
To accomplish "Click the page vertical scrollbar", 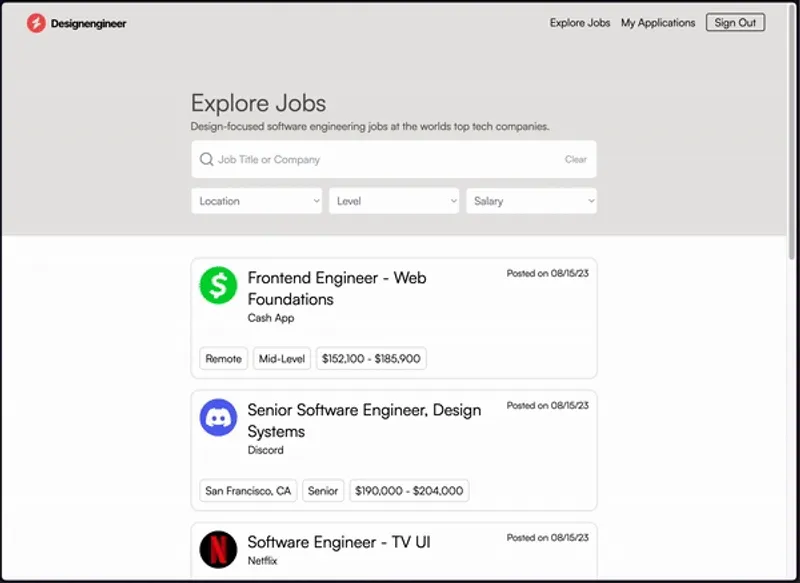I will pos(792,133).
